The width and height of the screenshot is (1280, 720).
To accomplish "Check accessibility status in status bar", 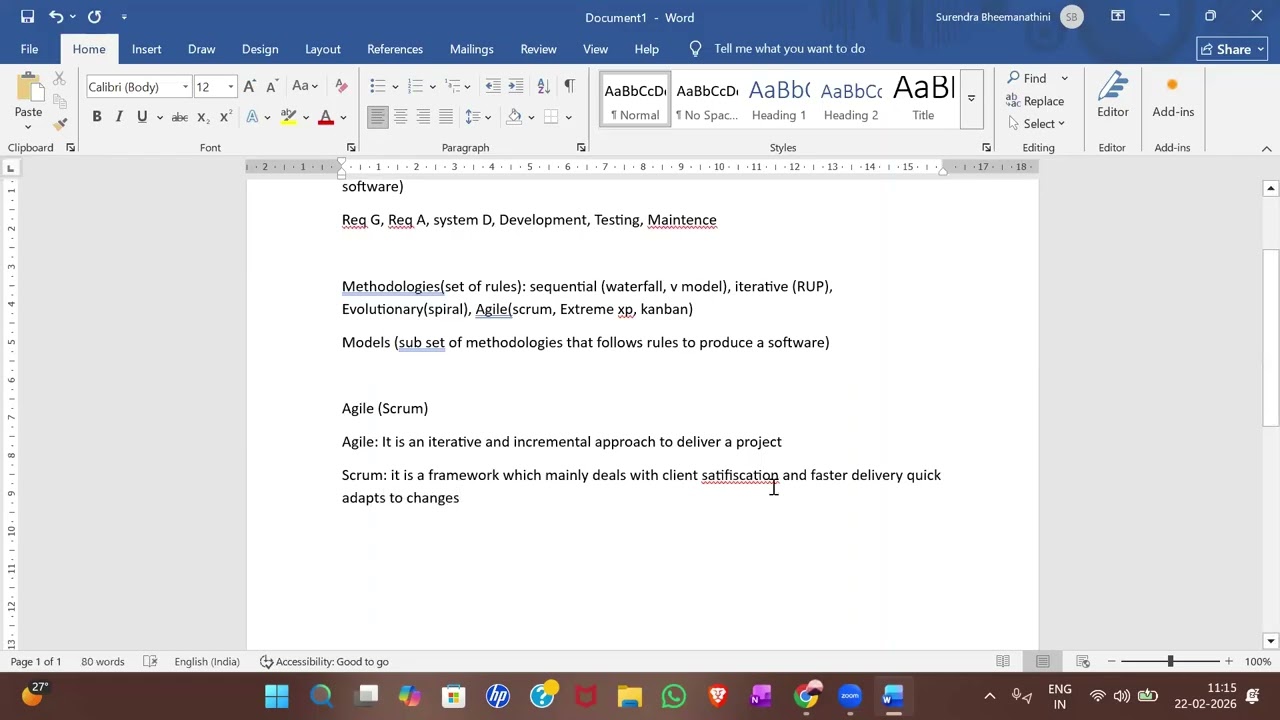I will [x=324, y=662].
